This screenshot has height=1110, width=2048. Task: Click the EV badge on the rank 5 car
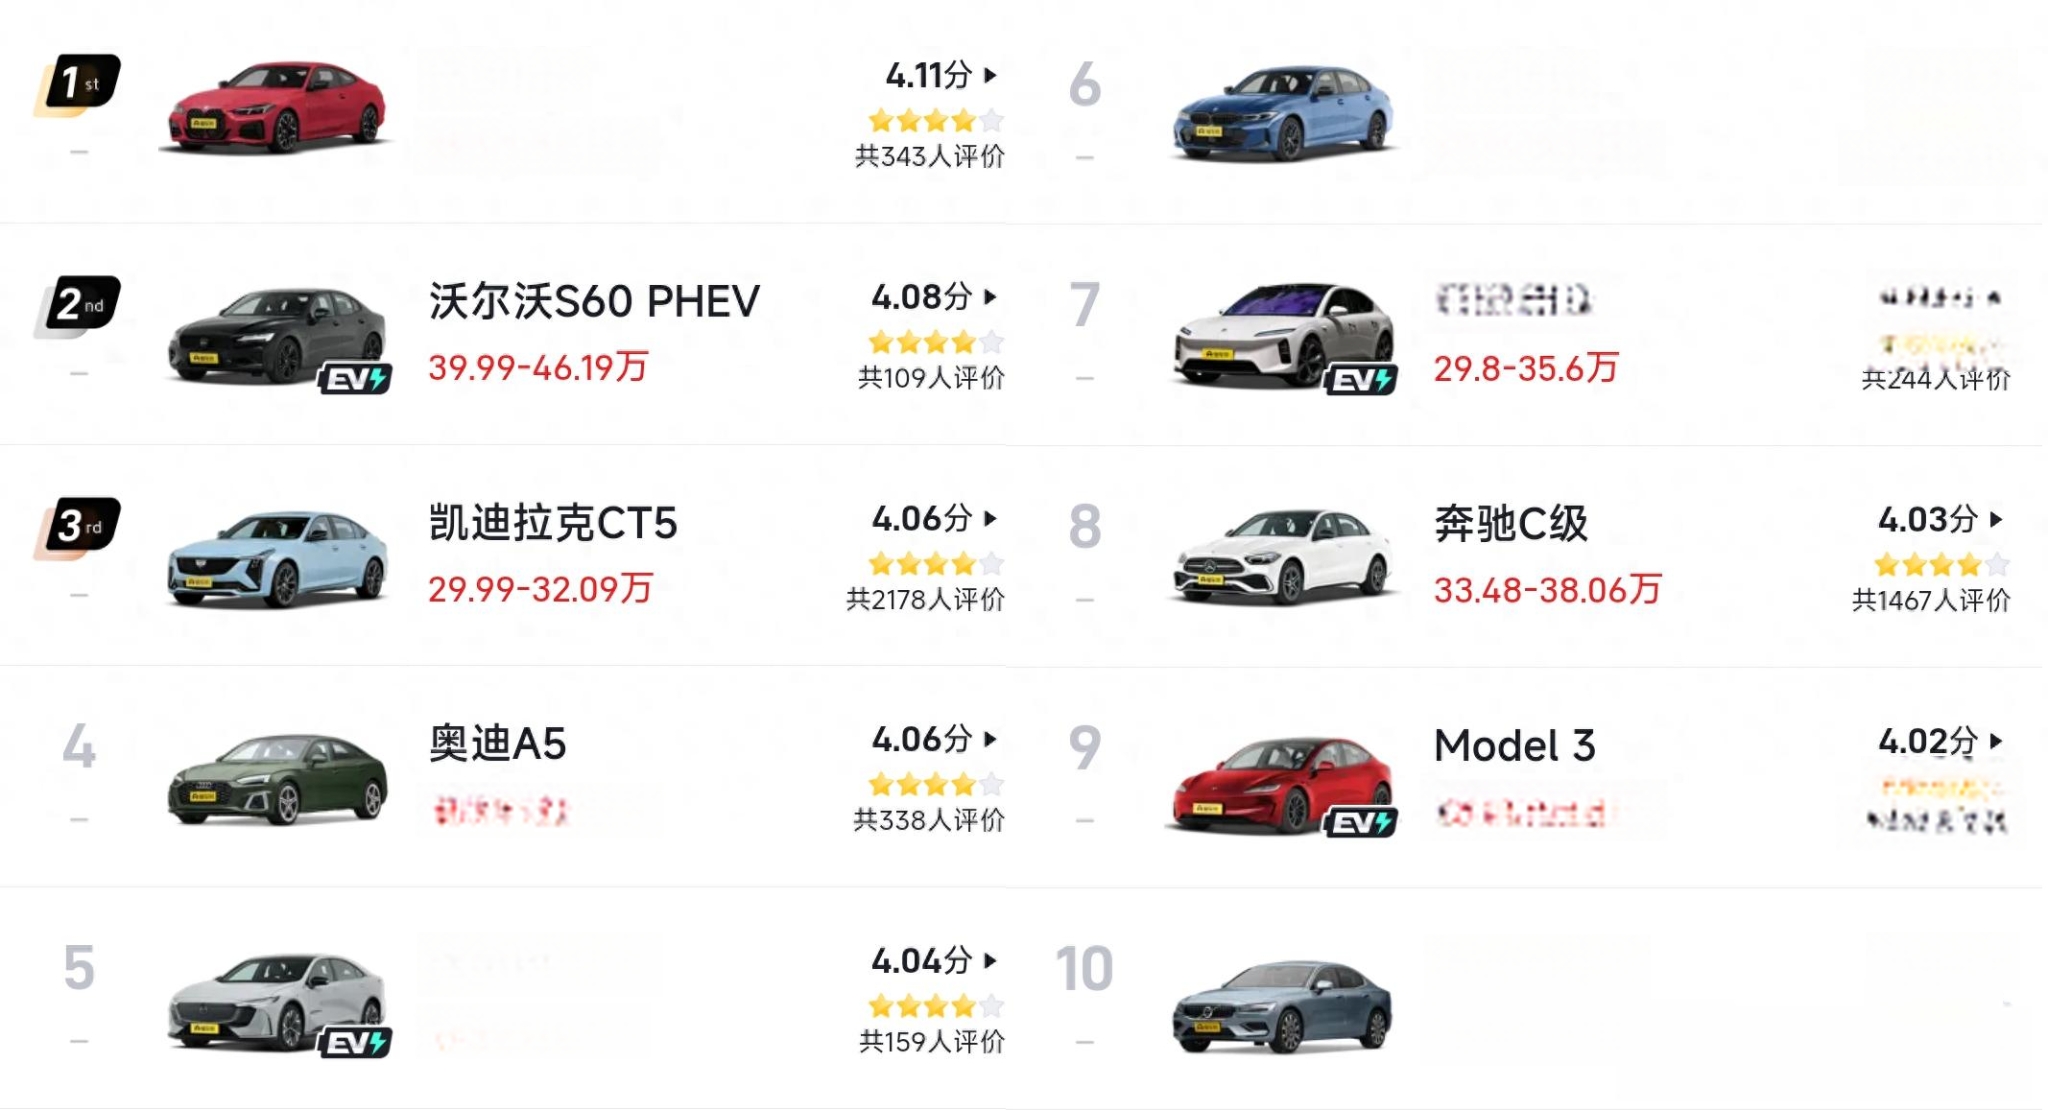coord(355,1044)
